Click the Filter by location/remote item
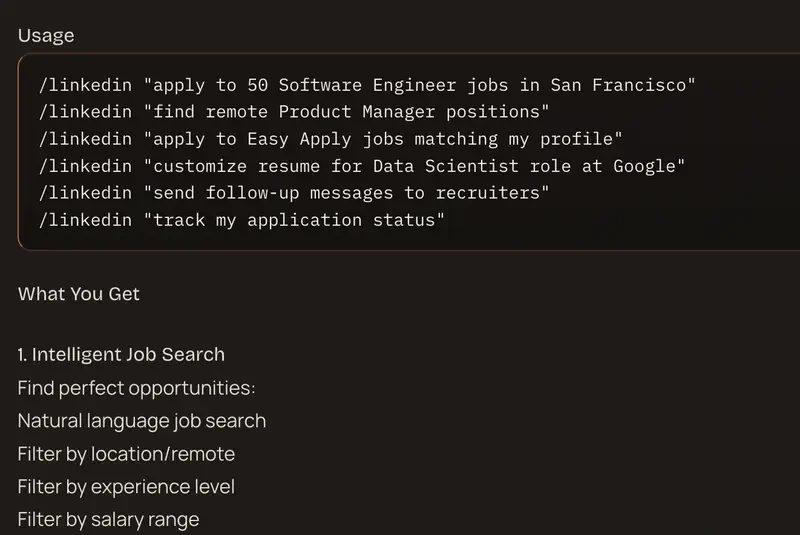Image resolution: width=800 pixels, height=535 pixels. tap(126, 454)
